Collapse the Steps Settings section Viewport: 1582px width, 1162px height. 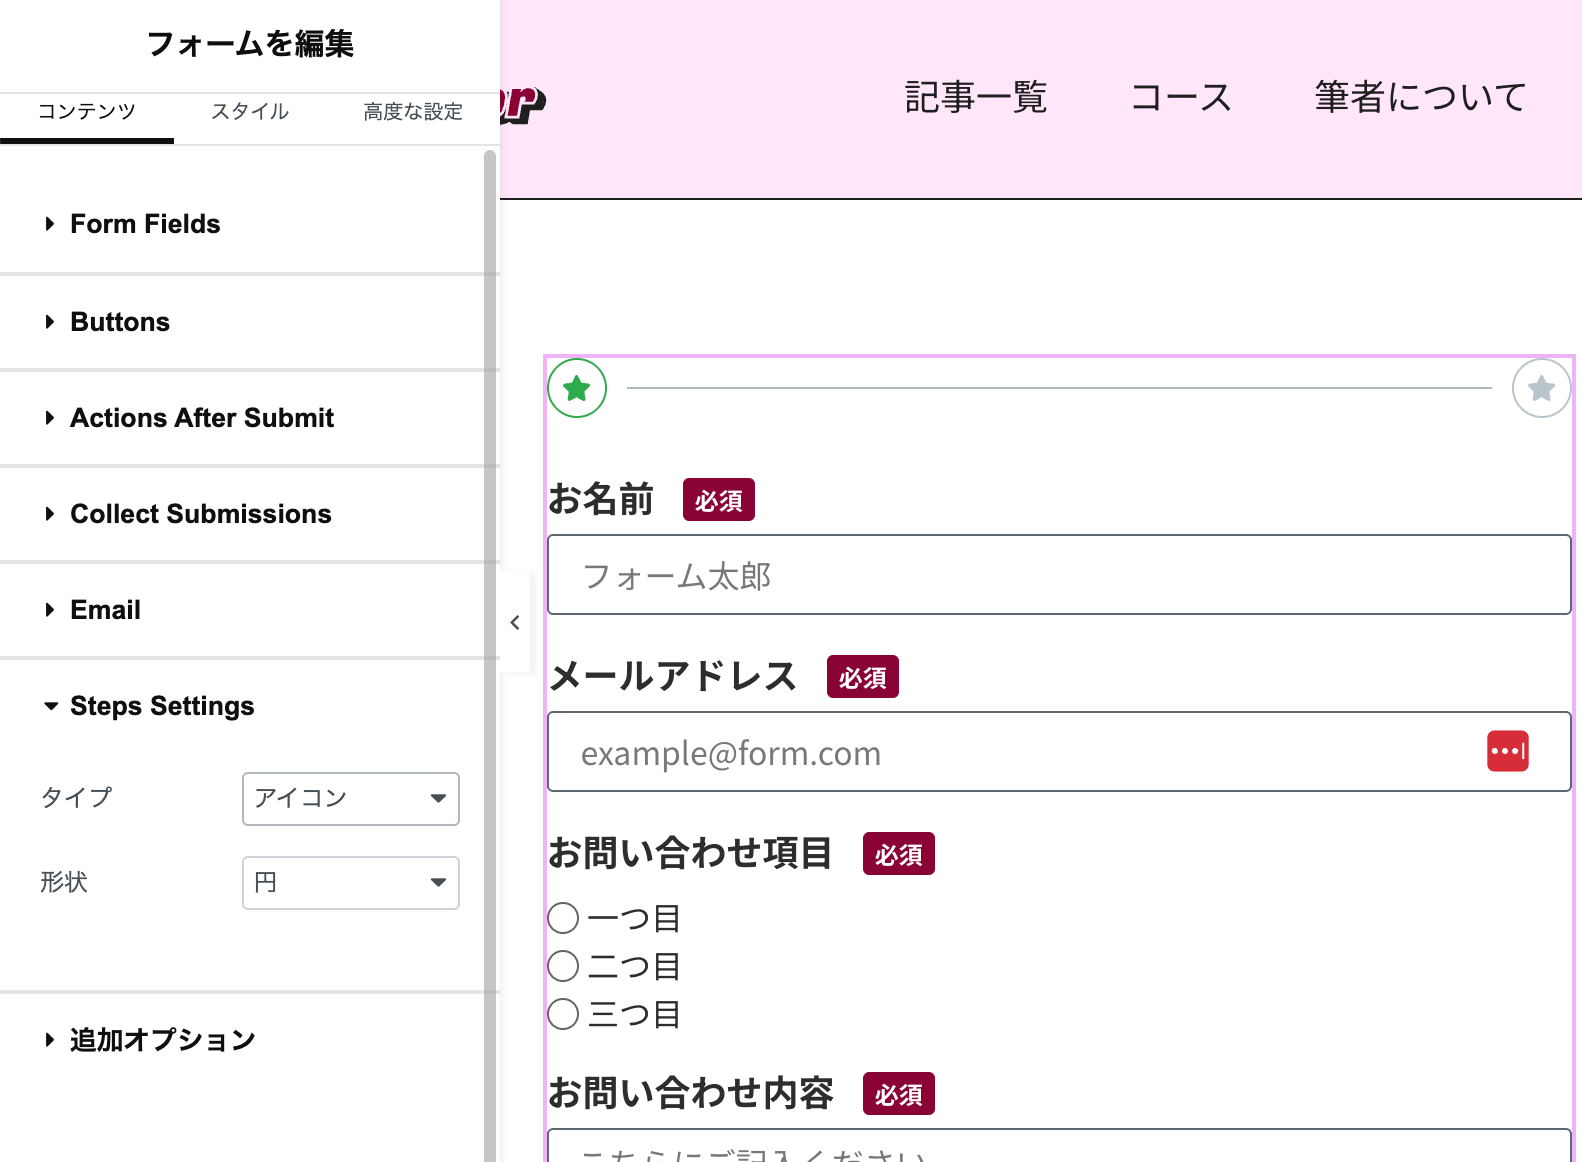[161, 706]
